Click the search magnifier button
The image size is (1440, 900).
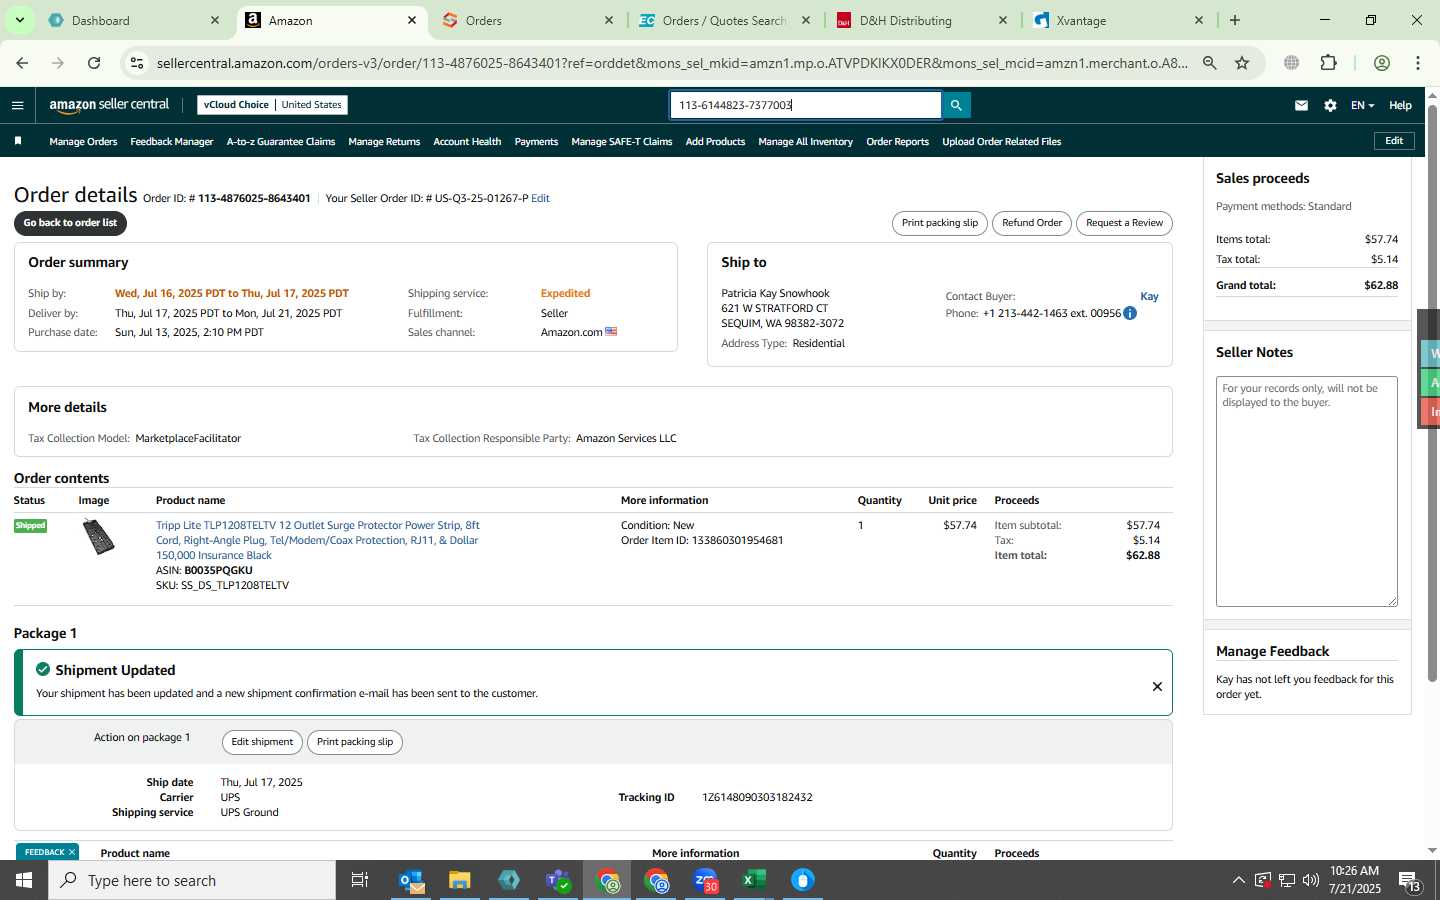point(956,105)
